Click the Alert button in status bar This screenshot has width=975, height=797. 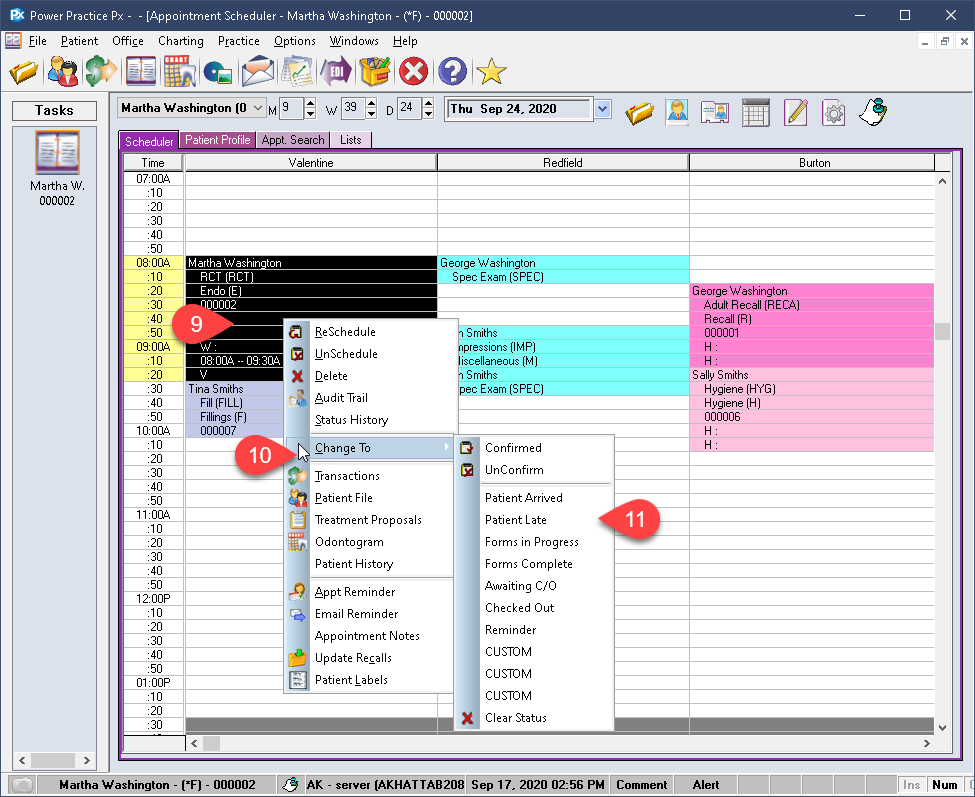[x=706, y=785]
